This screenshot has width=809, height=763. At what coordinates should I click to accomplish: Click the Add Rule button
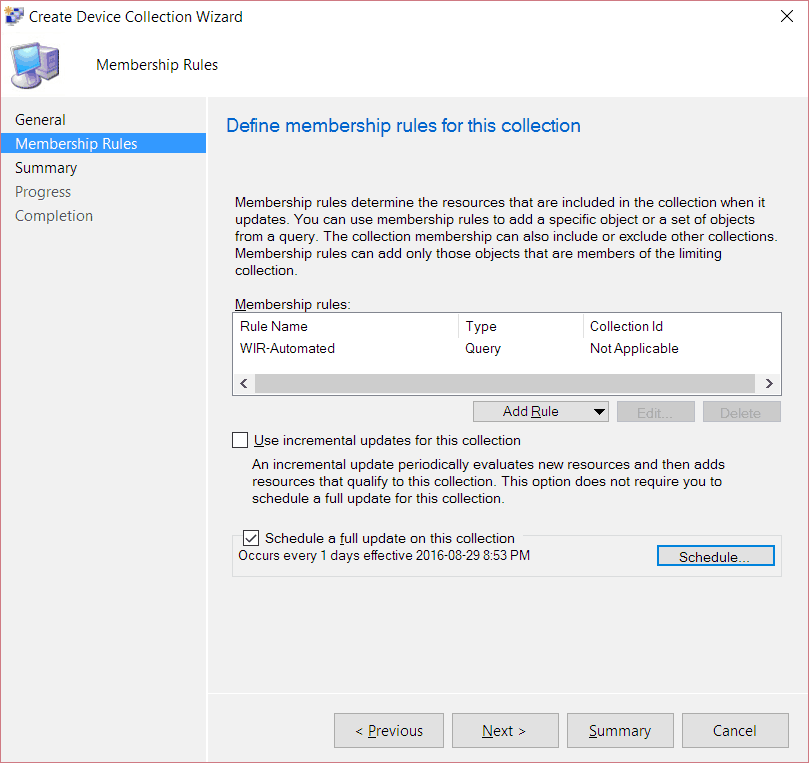tap(531, 412)
